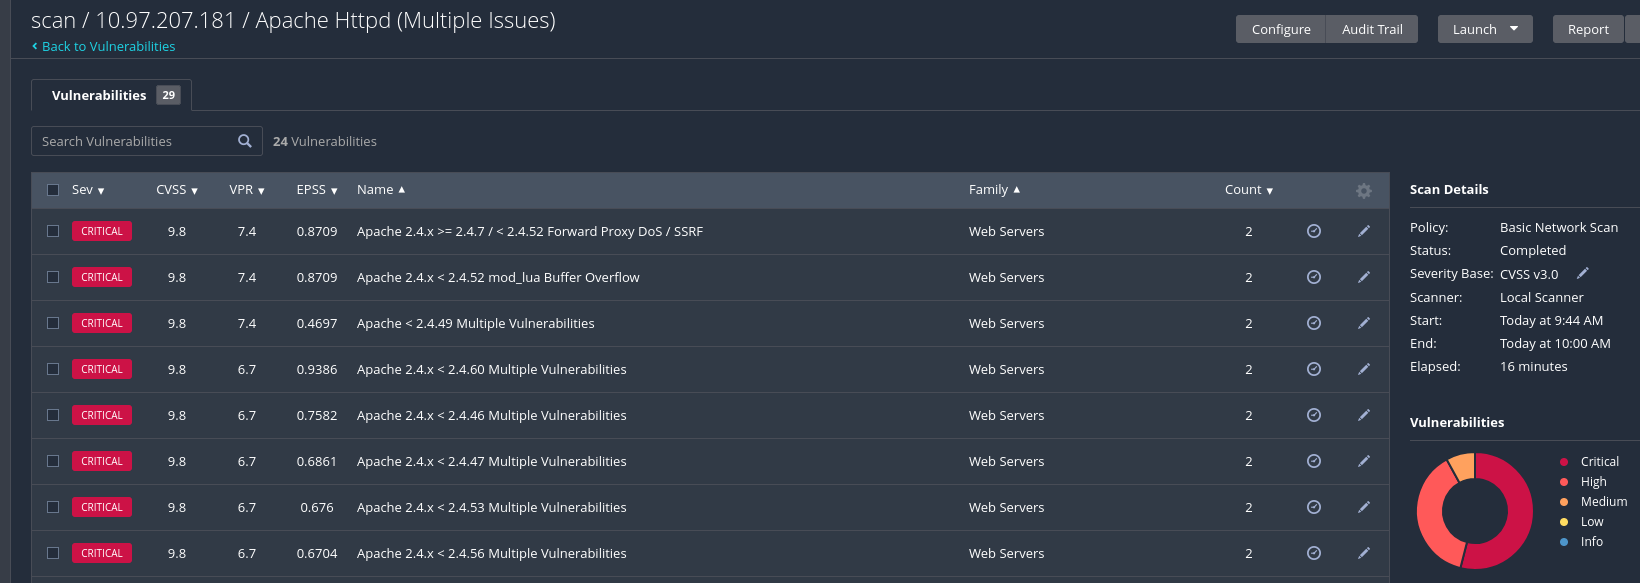The width and height of the screenshot is (1640, 583).
Task: Edit pencil for Apache < 2.4.46 row
Action: [x=1363, y=415]
